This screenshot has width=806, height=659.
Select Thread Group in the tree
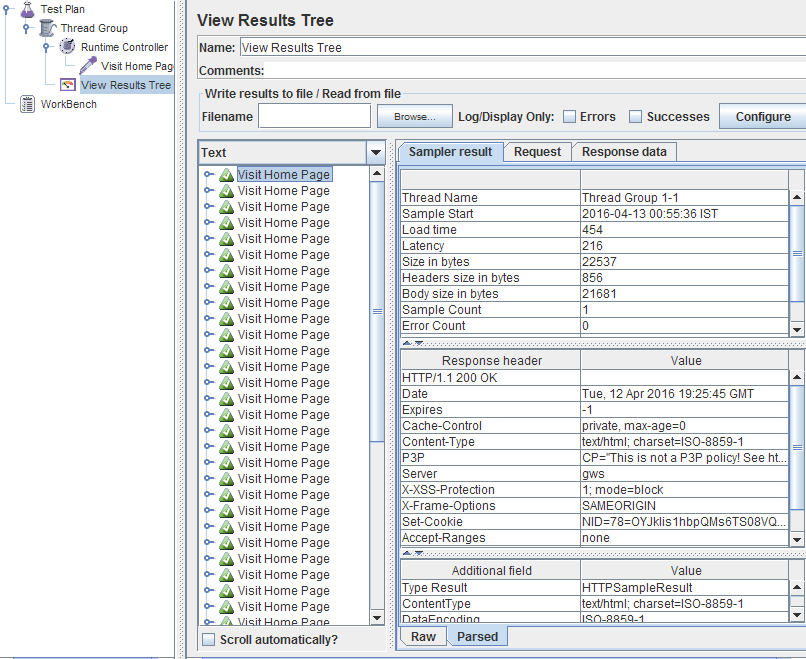tap(94, 28)
